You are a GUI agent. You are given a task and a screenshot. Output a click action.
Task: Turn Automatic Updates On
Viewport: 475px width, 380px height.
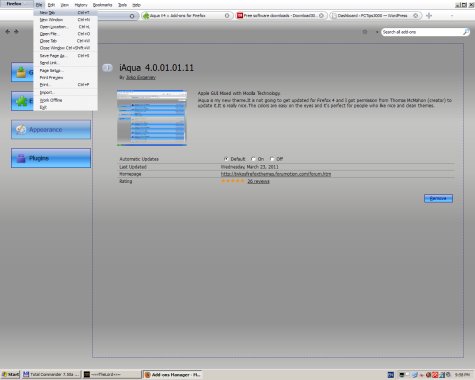(253, 159)
